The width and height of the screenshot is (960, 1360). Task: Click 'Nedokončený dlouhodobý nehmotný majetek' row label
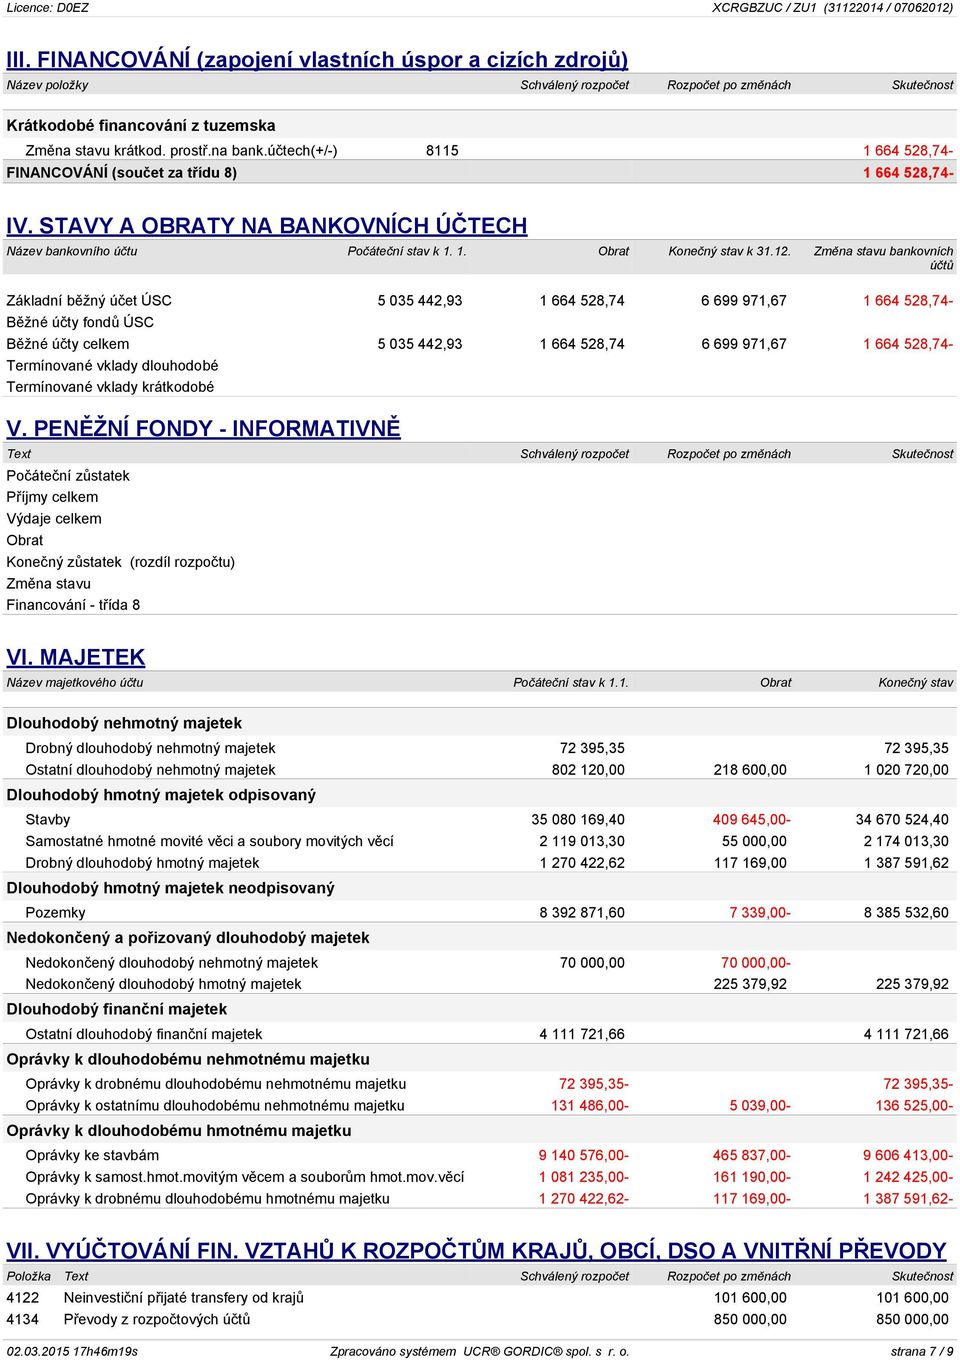pos(172,963)
